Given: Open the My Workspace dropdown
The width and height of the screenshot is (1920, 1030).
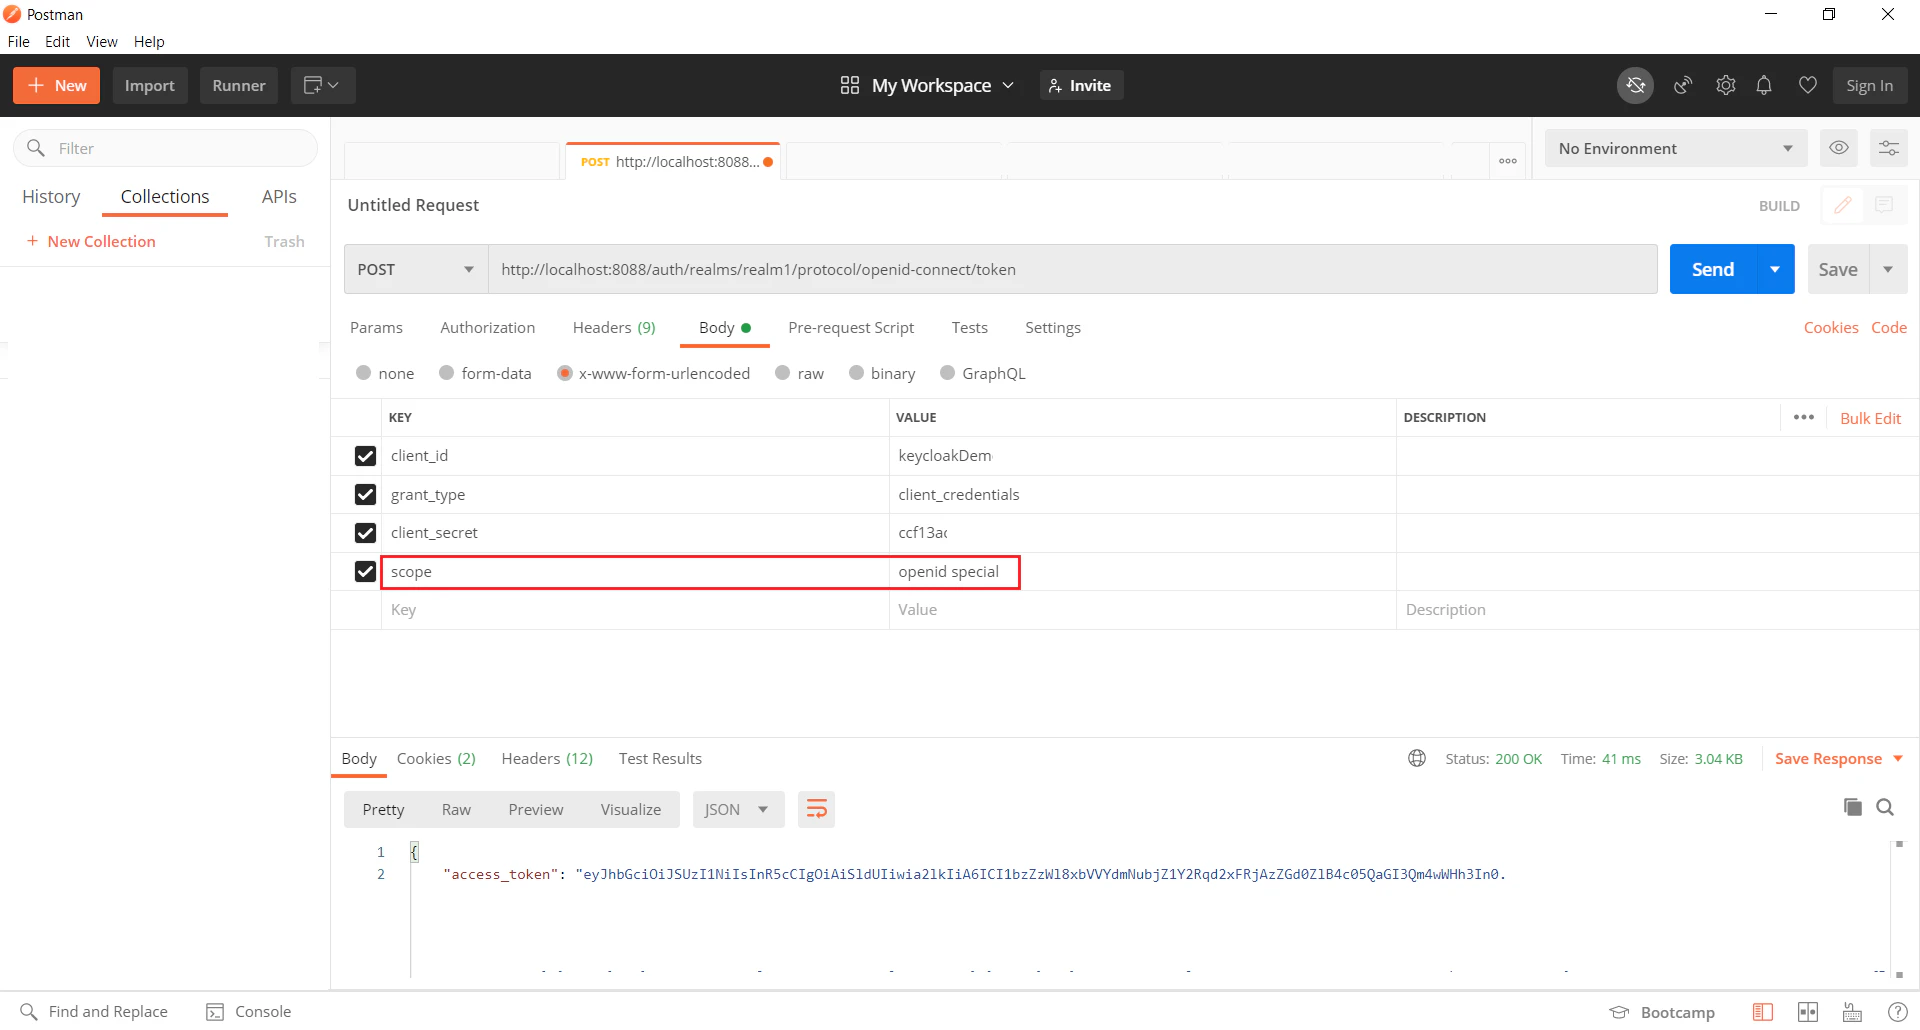Looking at the screenshot, I should [942, 86].
